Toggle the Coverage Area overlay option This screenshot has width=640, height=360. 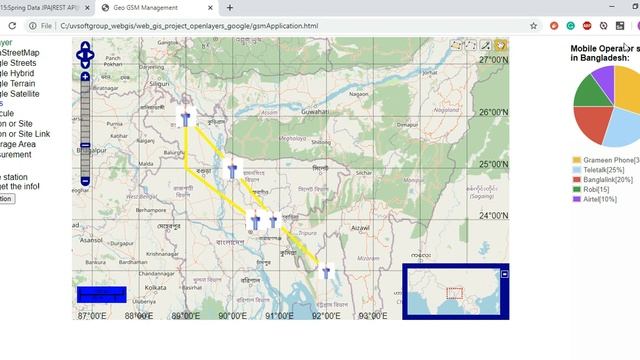(x=18, y=144)
